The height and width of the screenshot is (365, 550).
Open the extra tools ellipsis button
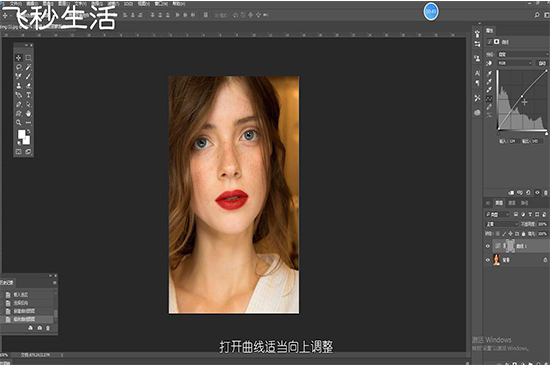point(28,122)
